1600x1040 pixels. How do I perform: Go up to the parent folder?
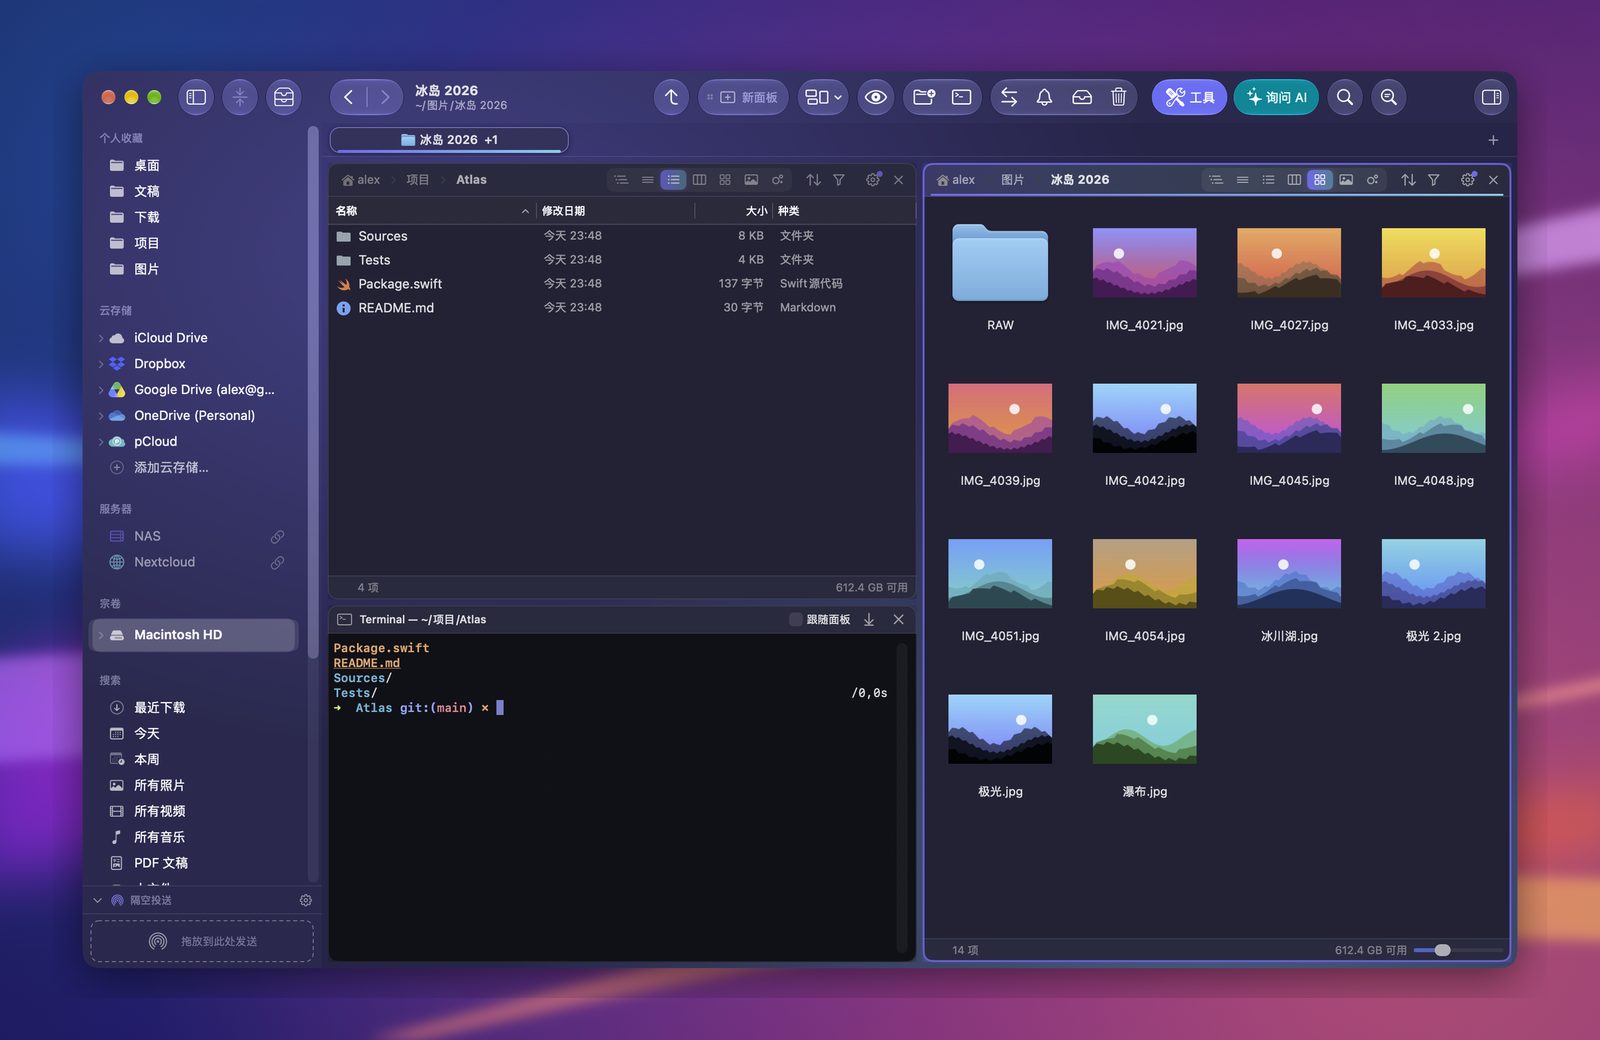pos(671,97)
